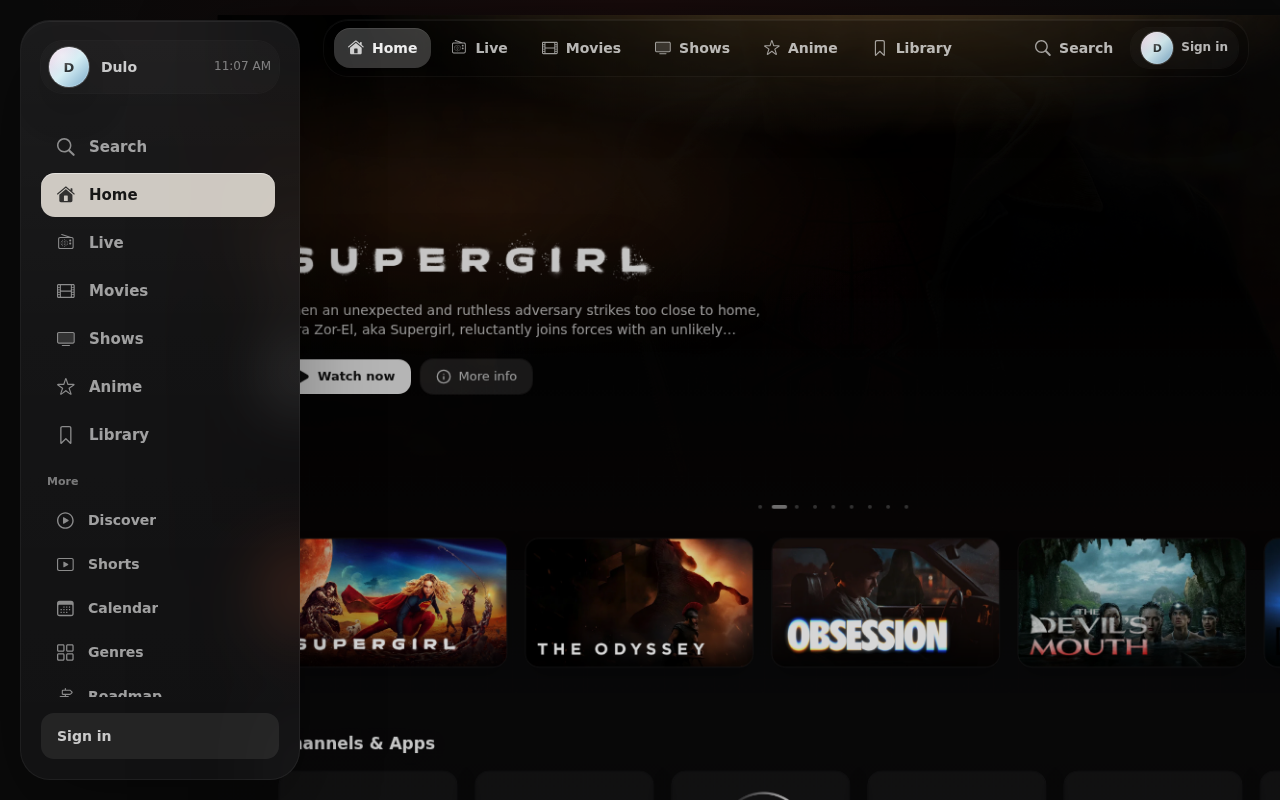This screenshot has height=800, width=1280.
Task: Click the Sign in link in the top bar
Action: click(x=1204, y=47)
